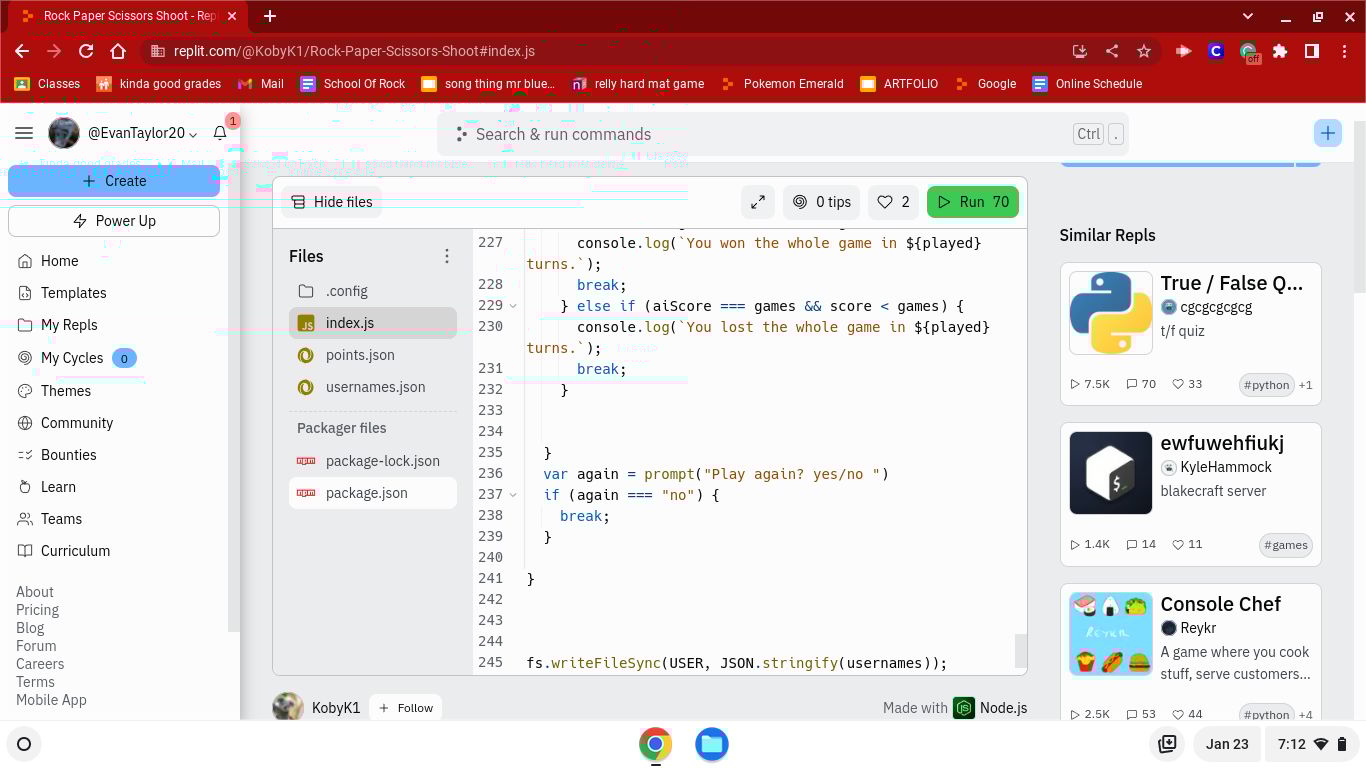
Task: Reload the page in Chrome
Action: pyautogui.click(x=86, y=51)
